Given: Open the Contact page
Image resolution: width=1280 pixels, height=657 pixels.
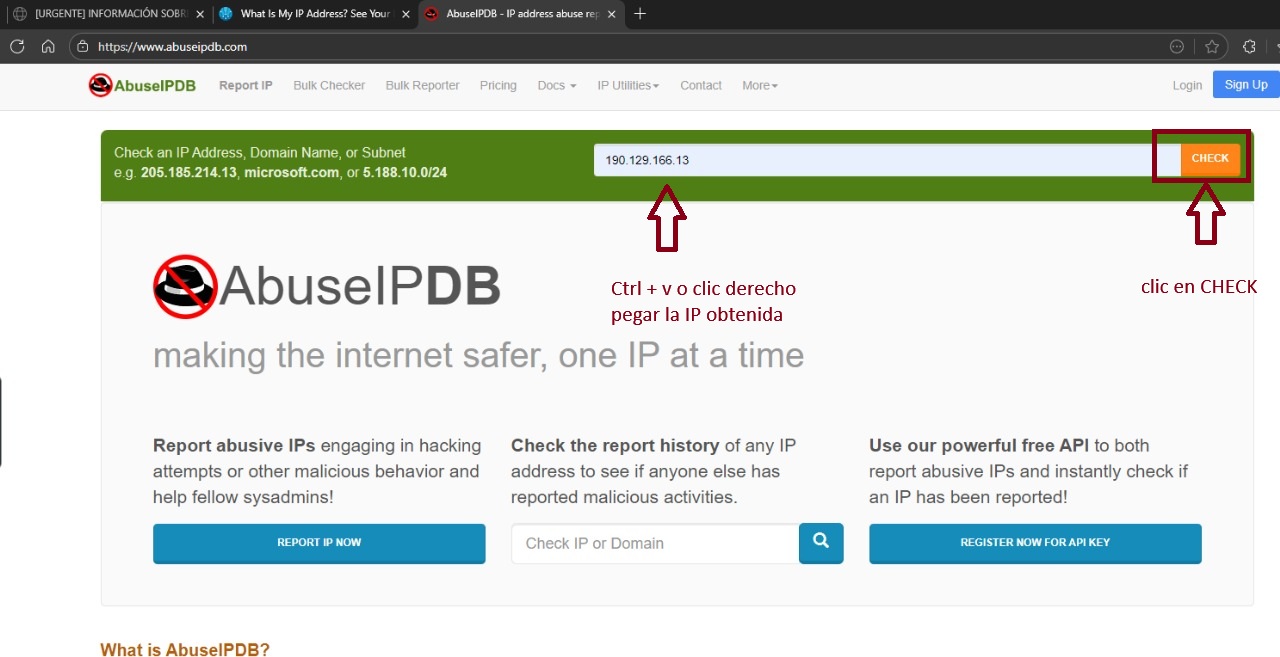Looking at the screenshot, I should click(701, 85).
